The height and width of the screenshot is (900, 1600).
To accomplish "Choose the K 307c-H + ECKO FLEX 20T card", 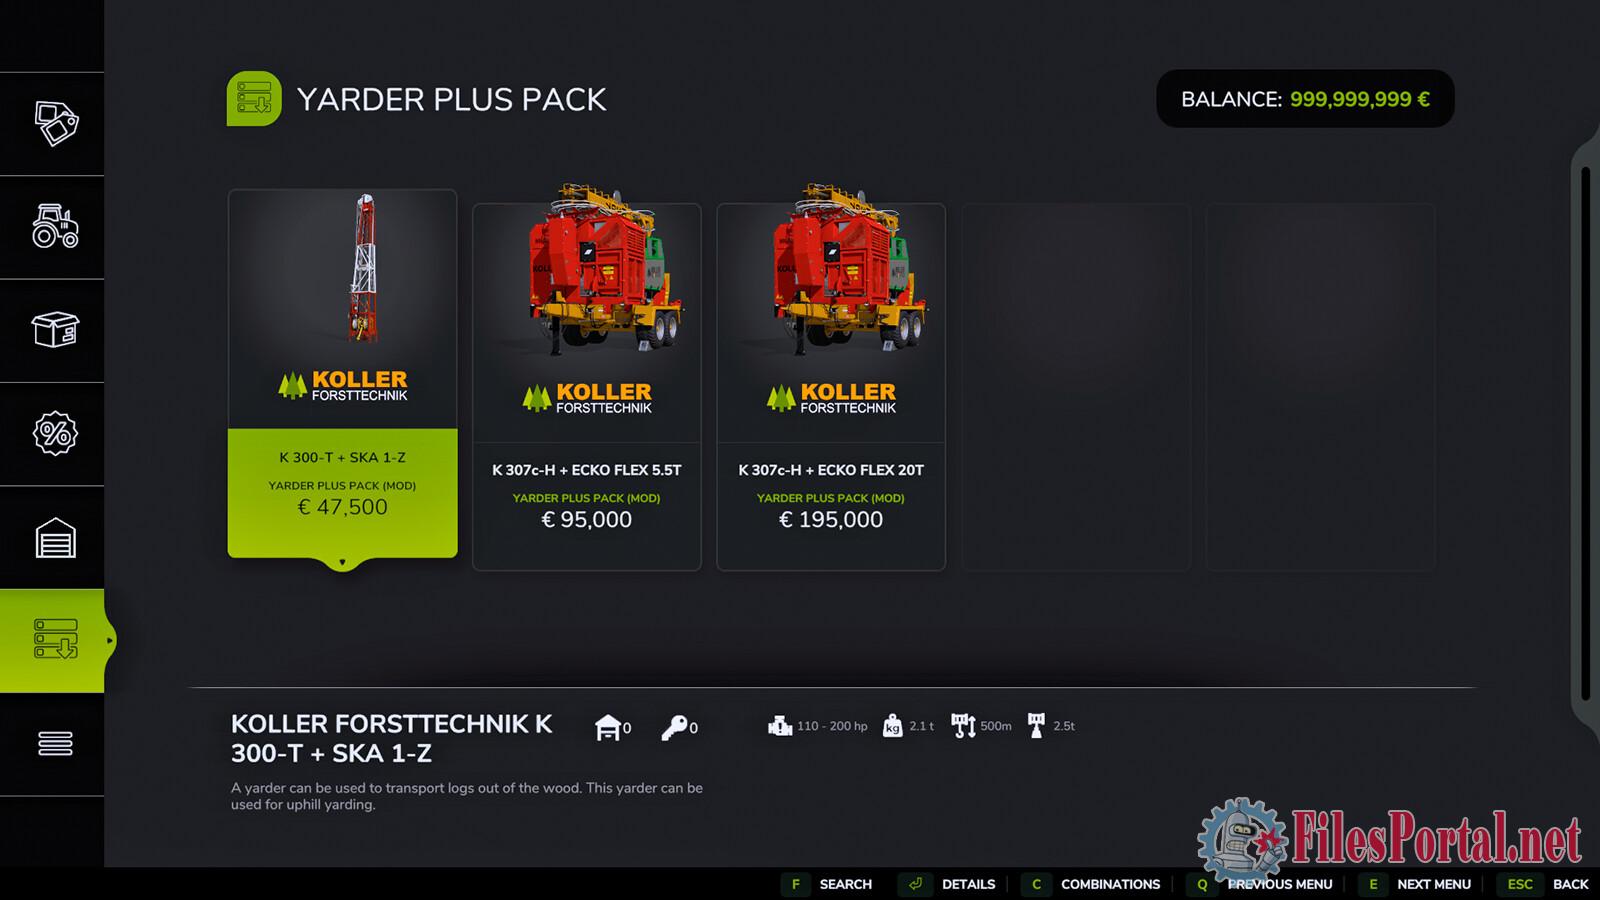I will click(x=831, y=387).
